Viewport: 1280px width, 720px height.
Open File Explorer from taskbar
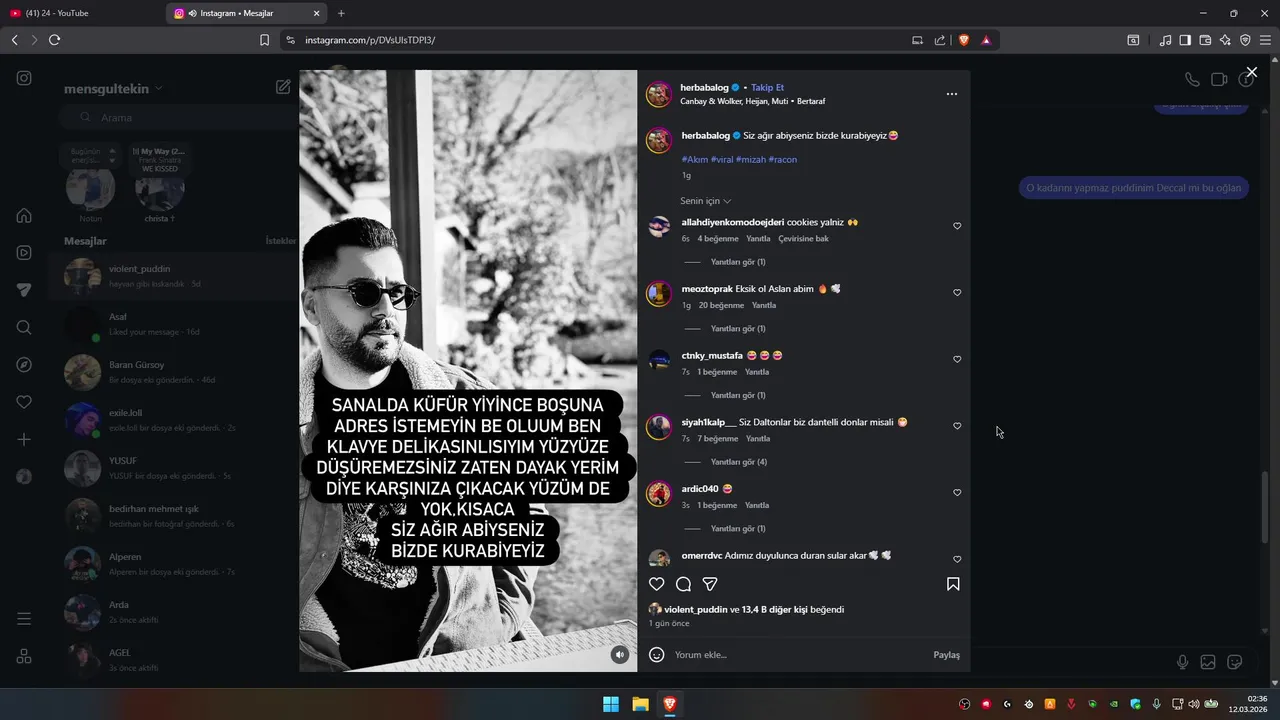[x=640, y=704]
